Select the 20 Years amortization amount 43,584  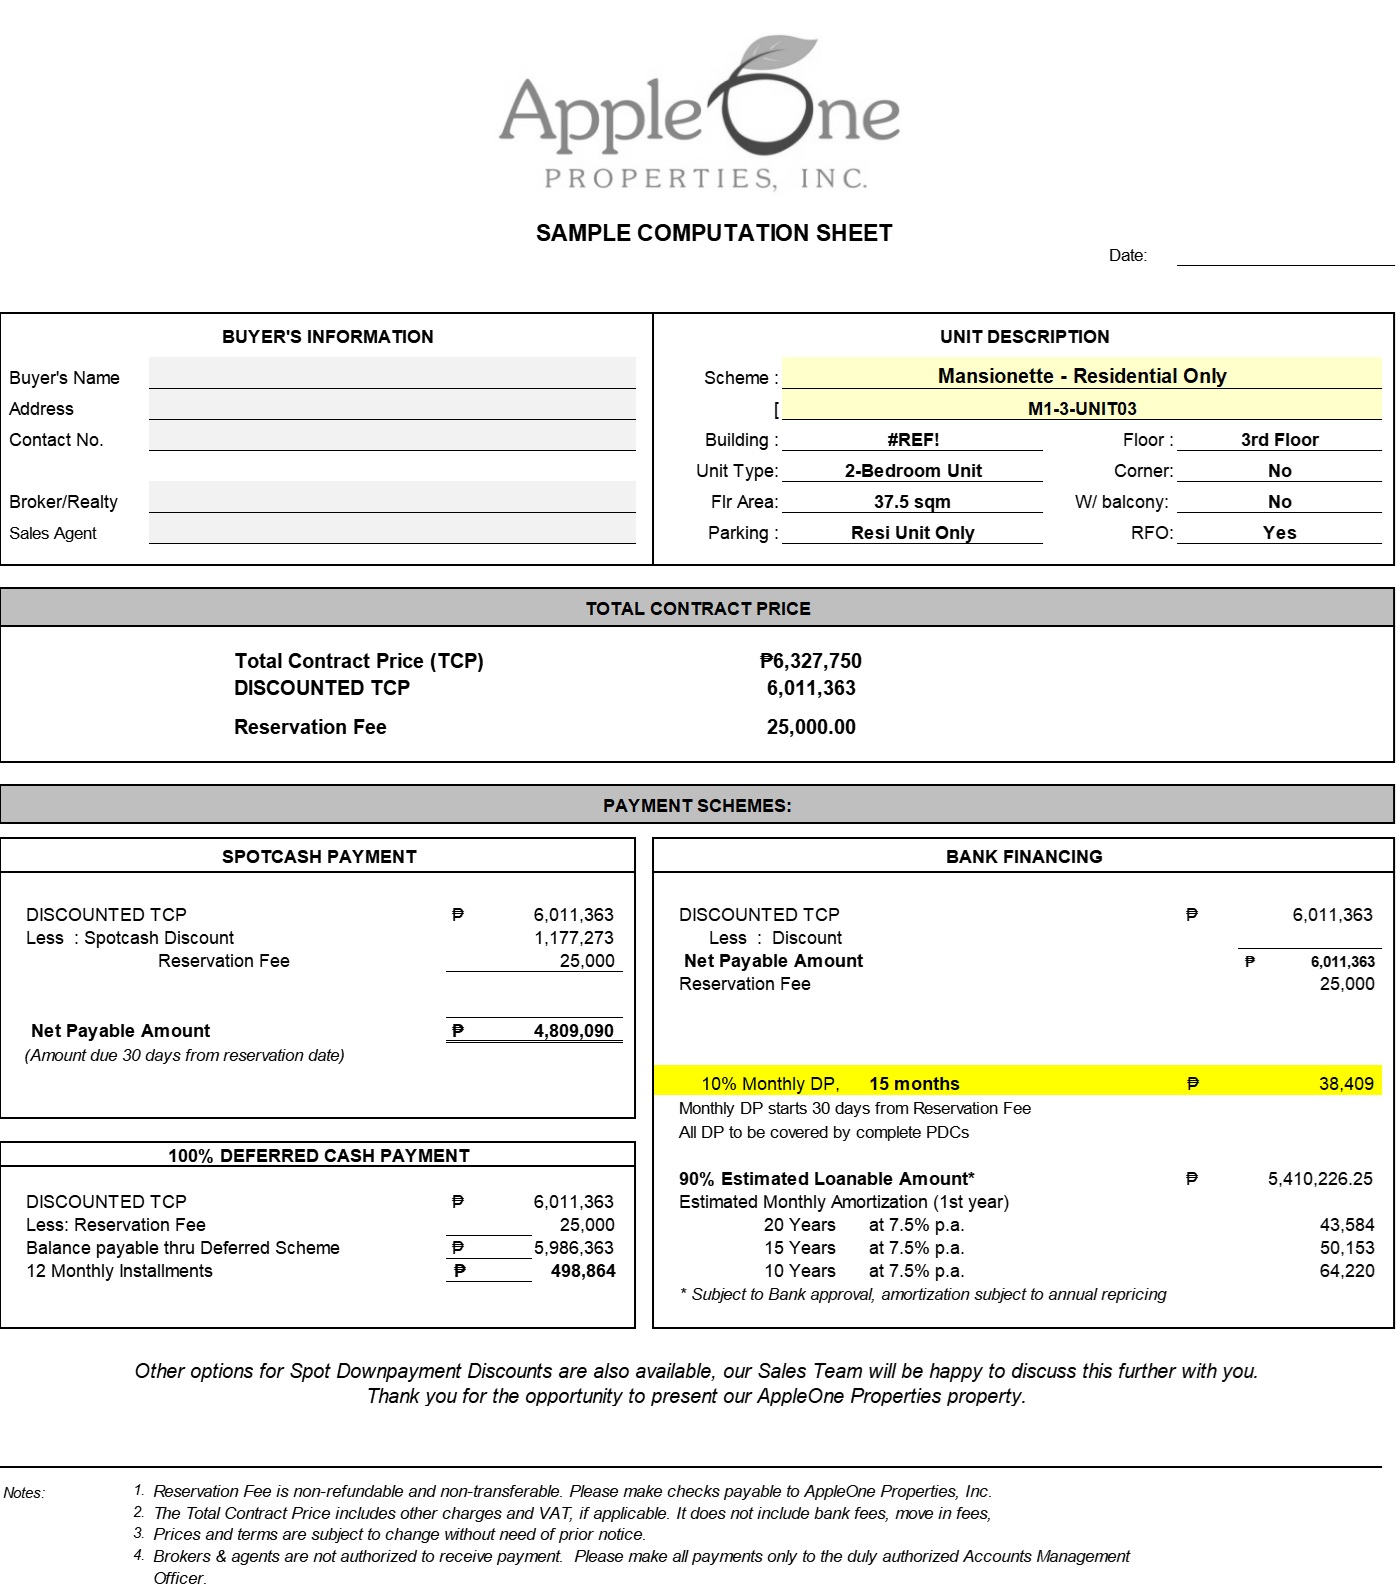tap(1347, 1225)
